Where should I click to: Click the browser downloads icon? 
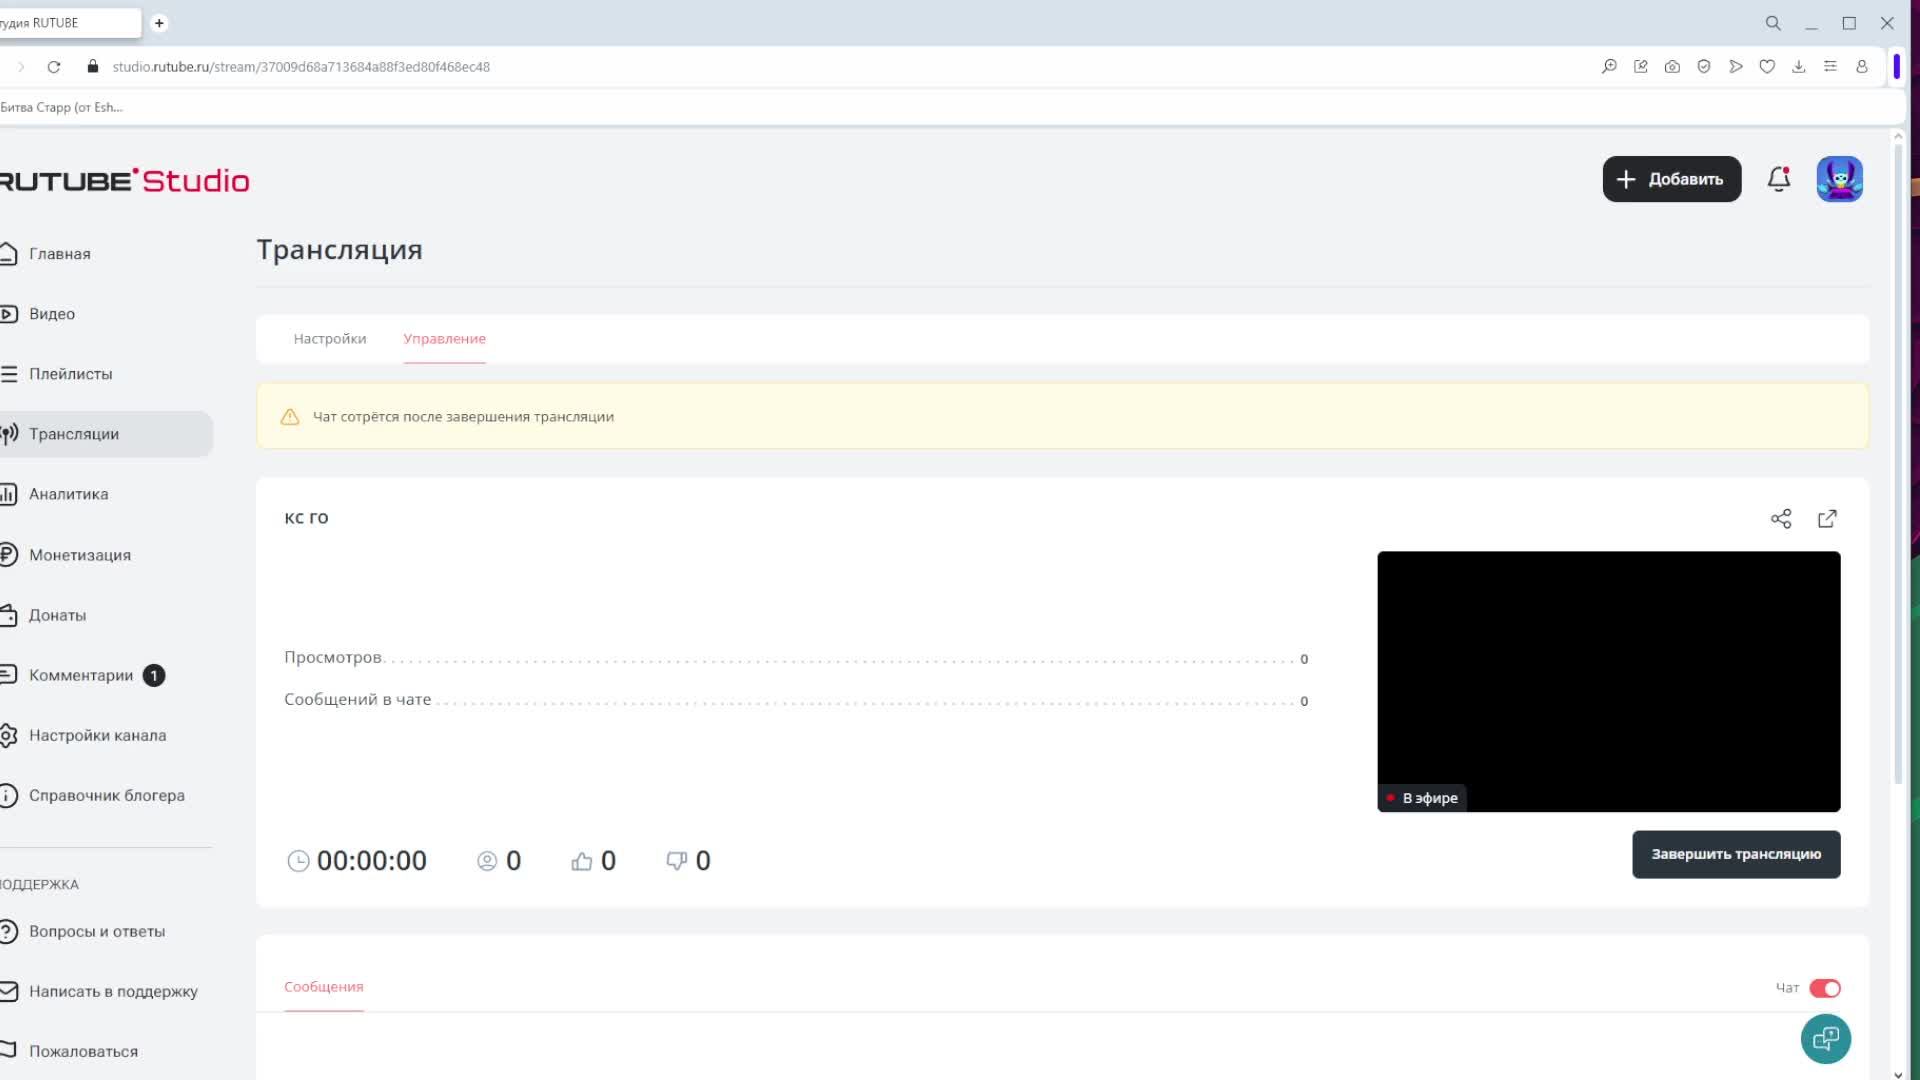click(1798, 67)
